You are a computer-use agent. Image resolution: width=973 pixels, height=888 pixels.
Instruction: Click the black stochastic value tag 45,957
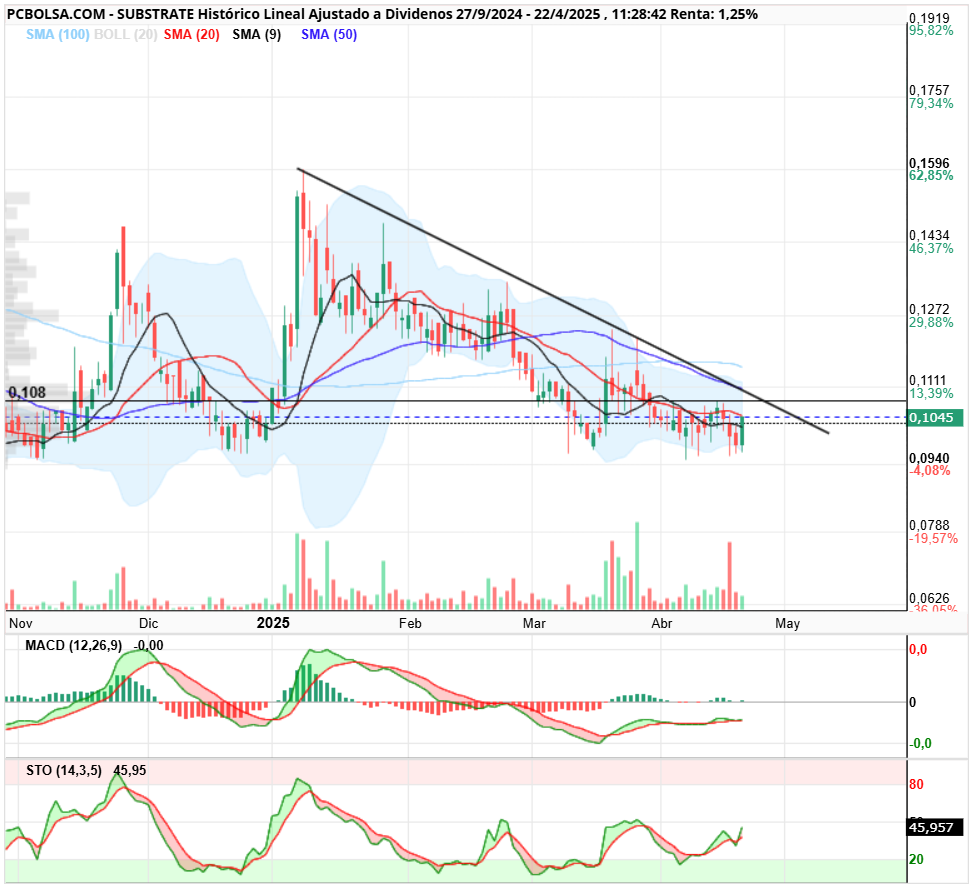tap(935, 828)
